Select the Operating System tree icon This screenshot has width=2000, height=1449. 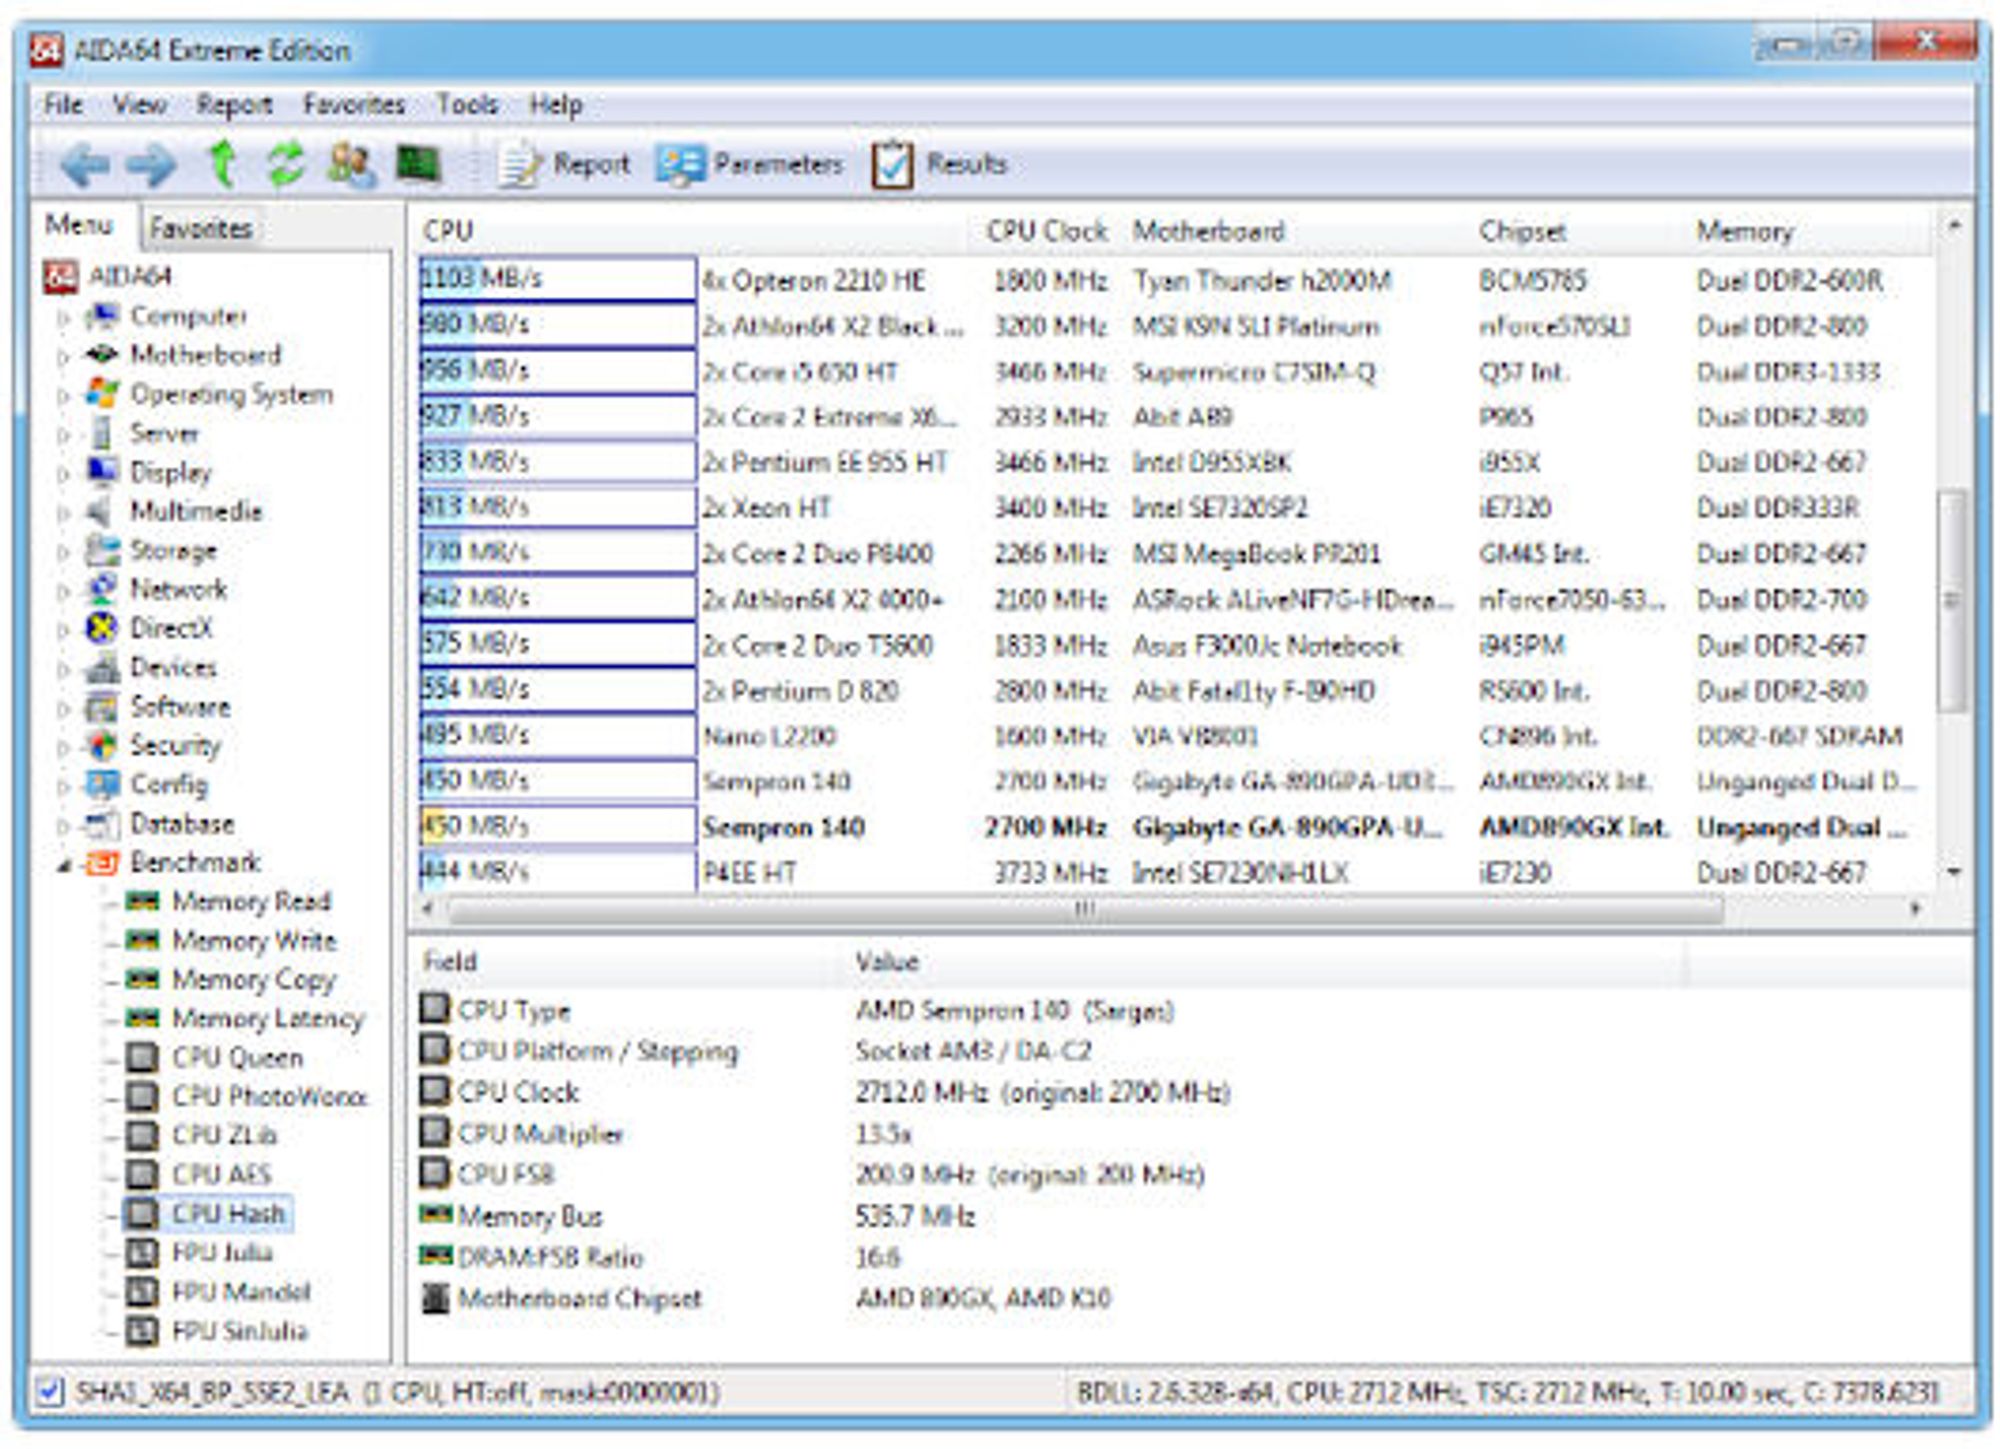pos(102,393)
